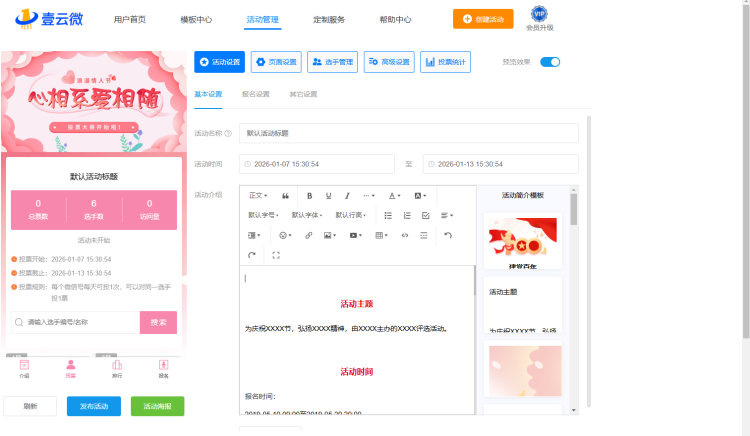Open 模板中心 in the top navigation
This screenshot has height=436, width=750.
pyautogui.click(x=196, y=19)
